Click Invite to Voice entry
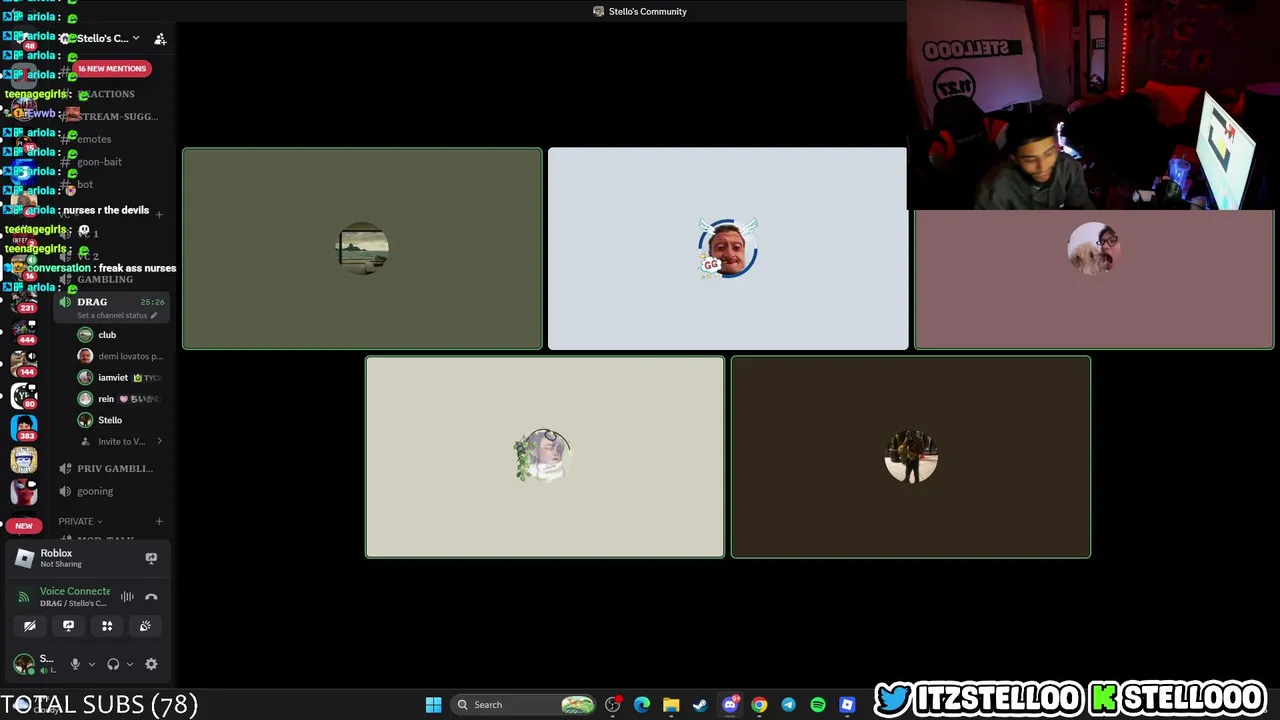The image size is (1280, 720). tap(122, 441)
